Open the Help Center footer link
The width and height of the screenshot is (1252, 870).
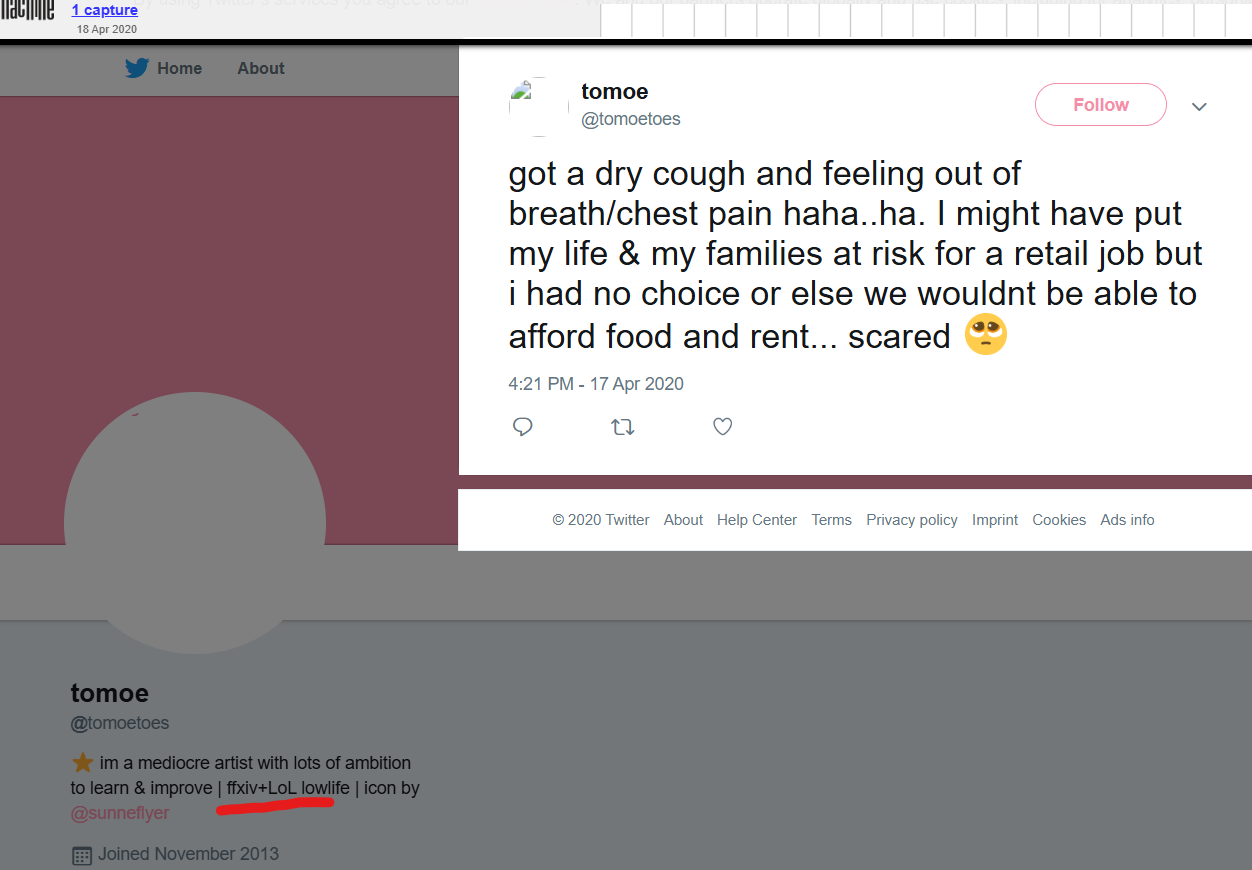tap(757, 520)
